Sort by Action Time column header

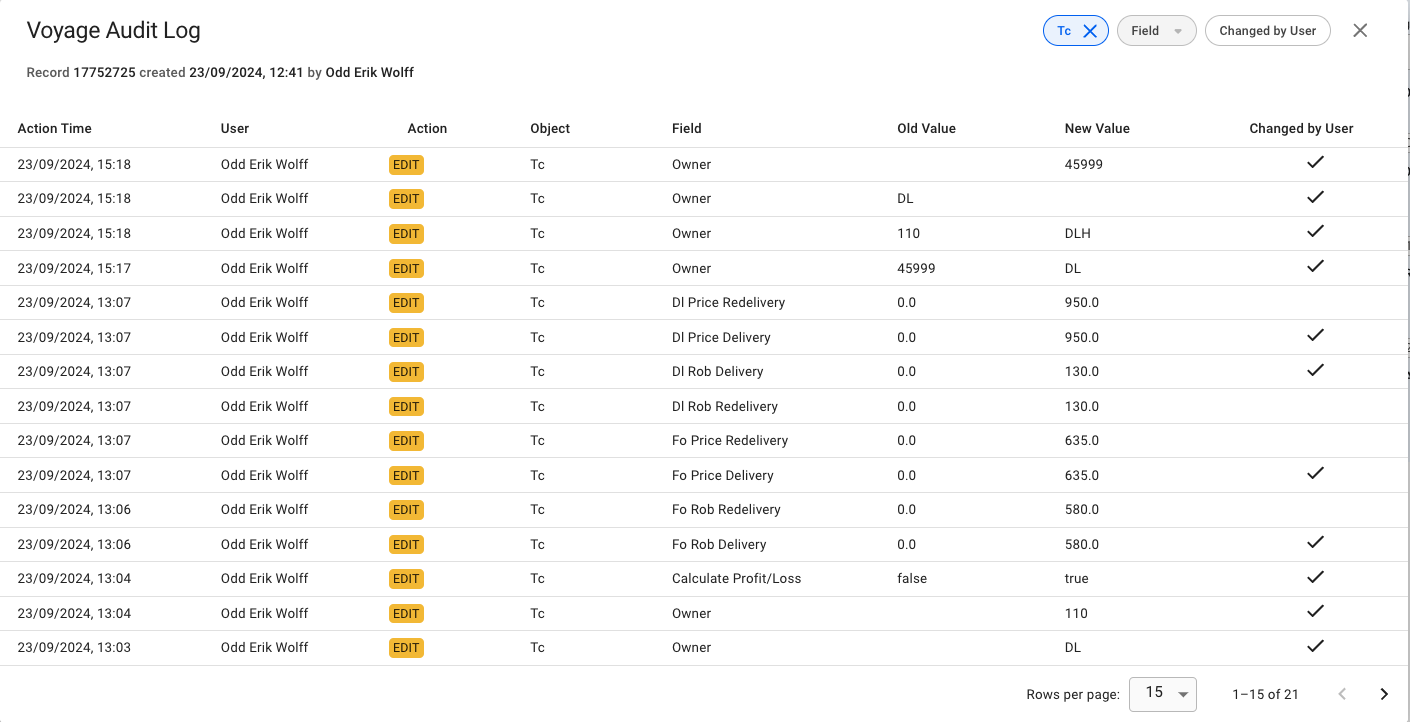point(54,128)
